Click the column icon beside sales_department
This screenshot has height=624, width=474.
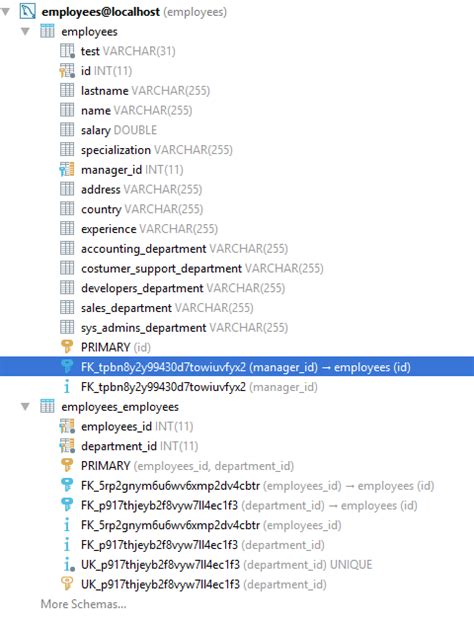[x=67, y=308]
